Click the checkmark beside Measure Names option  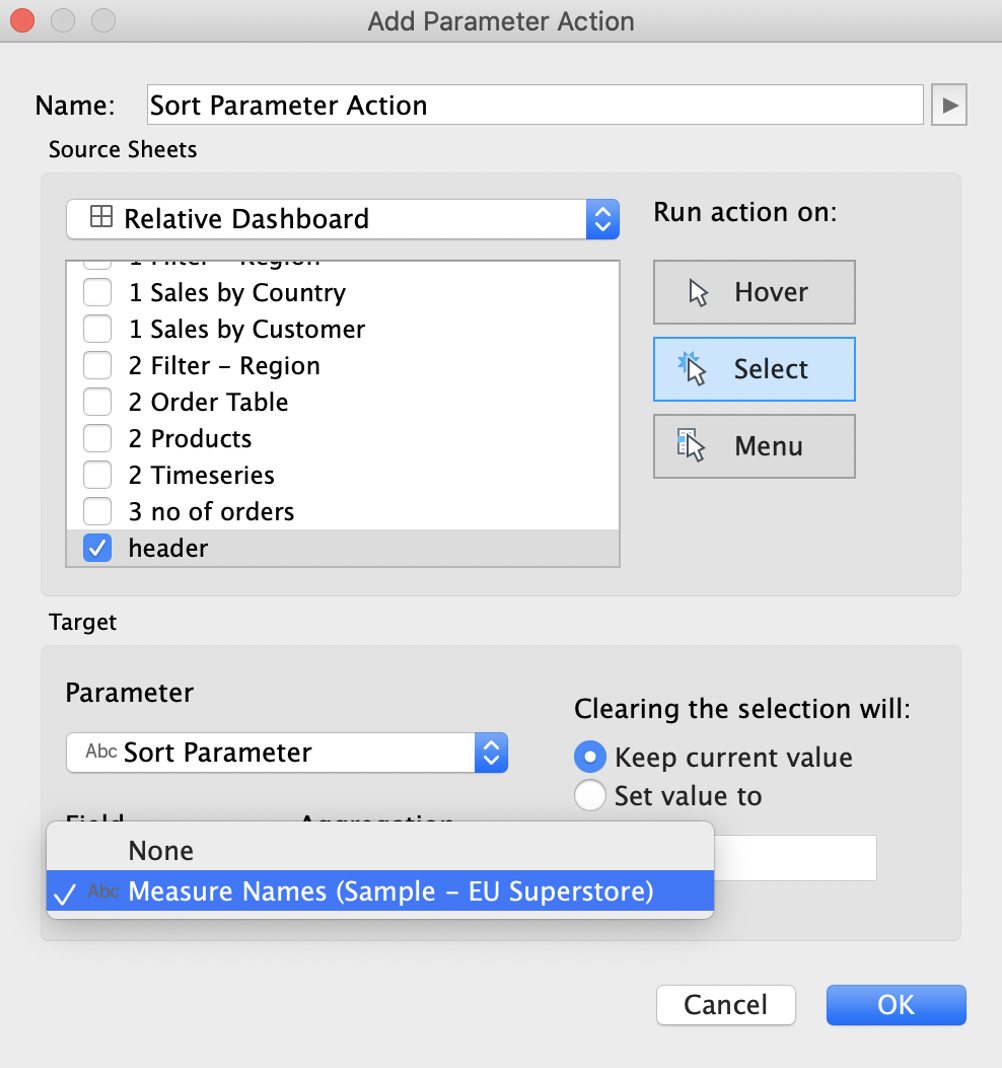[x=65, y=894]
